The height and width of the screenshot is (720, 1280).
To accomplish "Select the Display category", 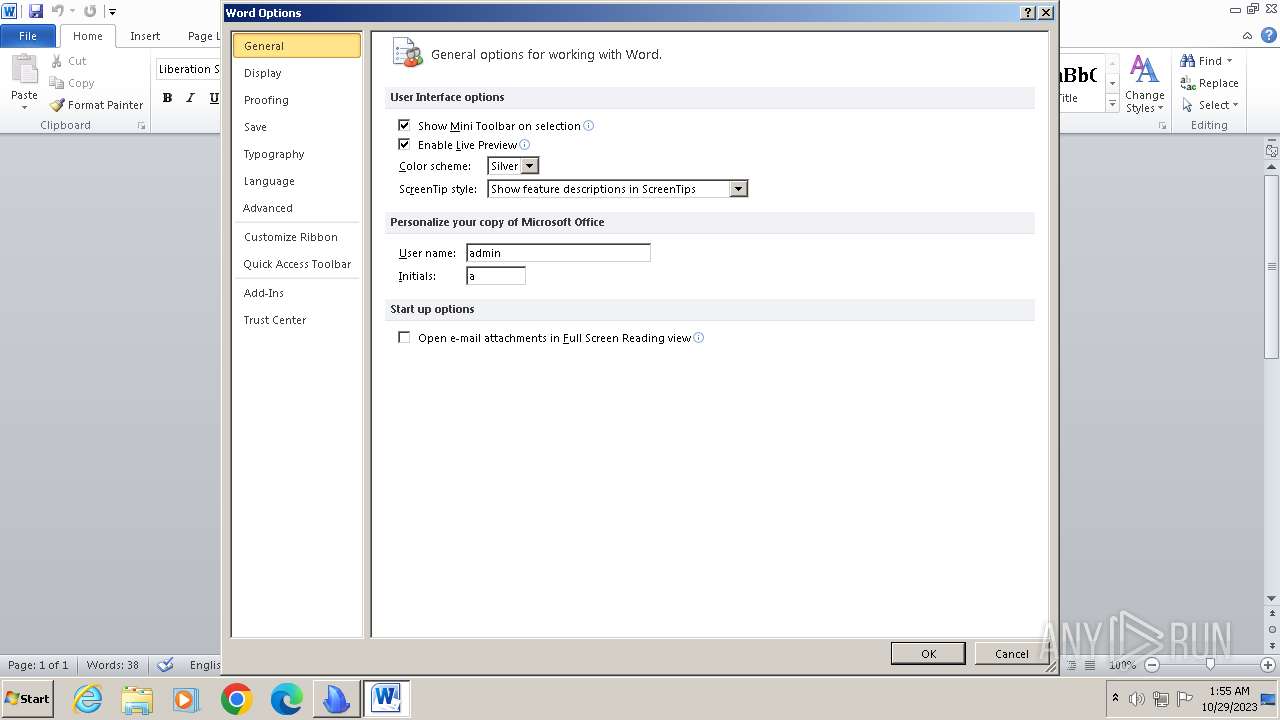I will (x=296, y=73).
